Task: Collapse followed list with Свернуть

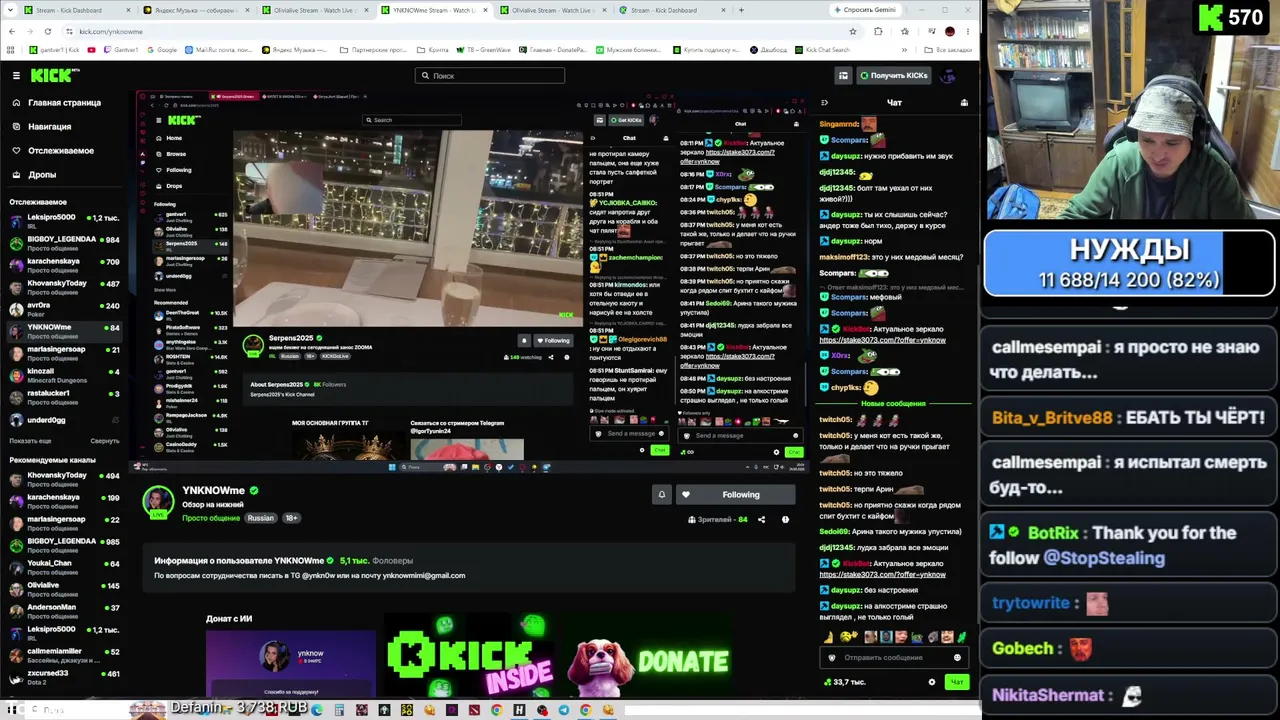Action: pos(104,441)
